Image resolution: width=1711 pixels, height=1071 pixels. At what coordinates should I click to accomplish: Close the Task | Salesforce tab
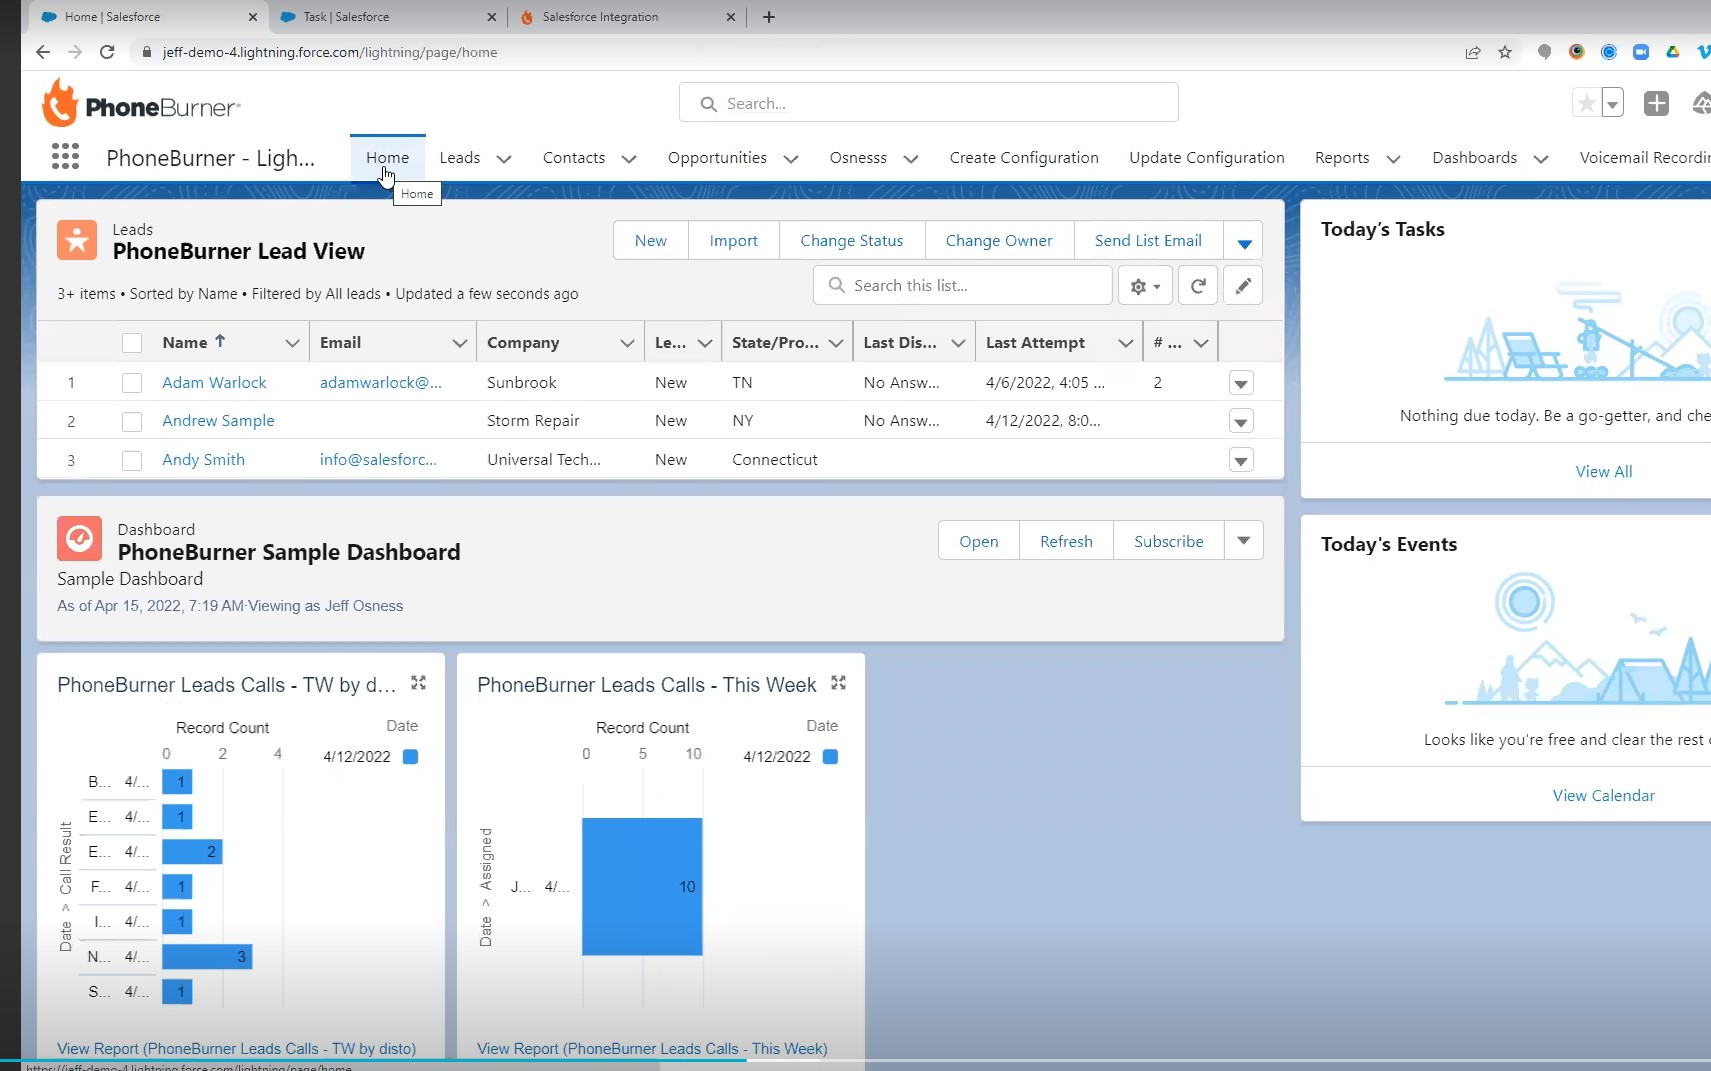pyautogui.click(x=491, y=17)
